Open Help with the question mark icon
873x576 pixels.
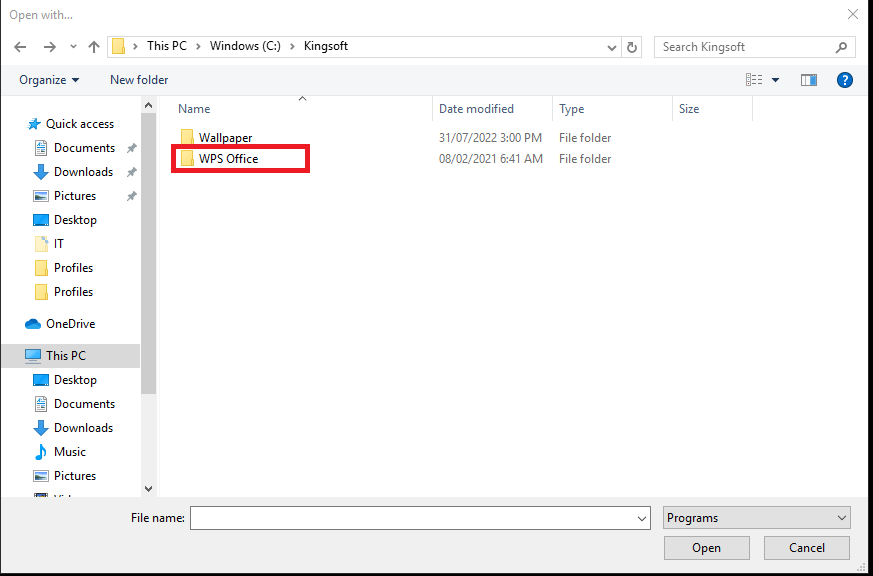click(x=845, y=80)
